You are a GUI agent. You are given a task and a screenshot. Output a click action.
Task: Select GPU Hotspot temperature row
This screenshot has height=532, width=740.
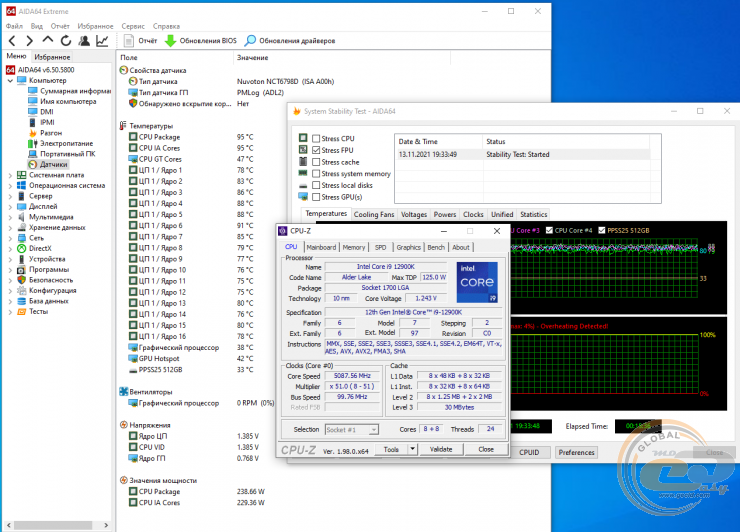191,358
